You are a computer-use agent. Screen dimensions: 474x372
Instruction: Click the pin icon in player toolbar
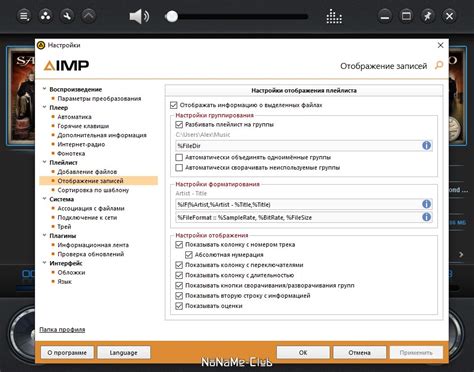point(428,16)
